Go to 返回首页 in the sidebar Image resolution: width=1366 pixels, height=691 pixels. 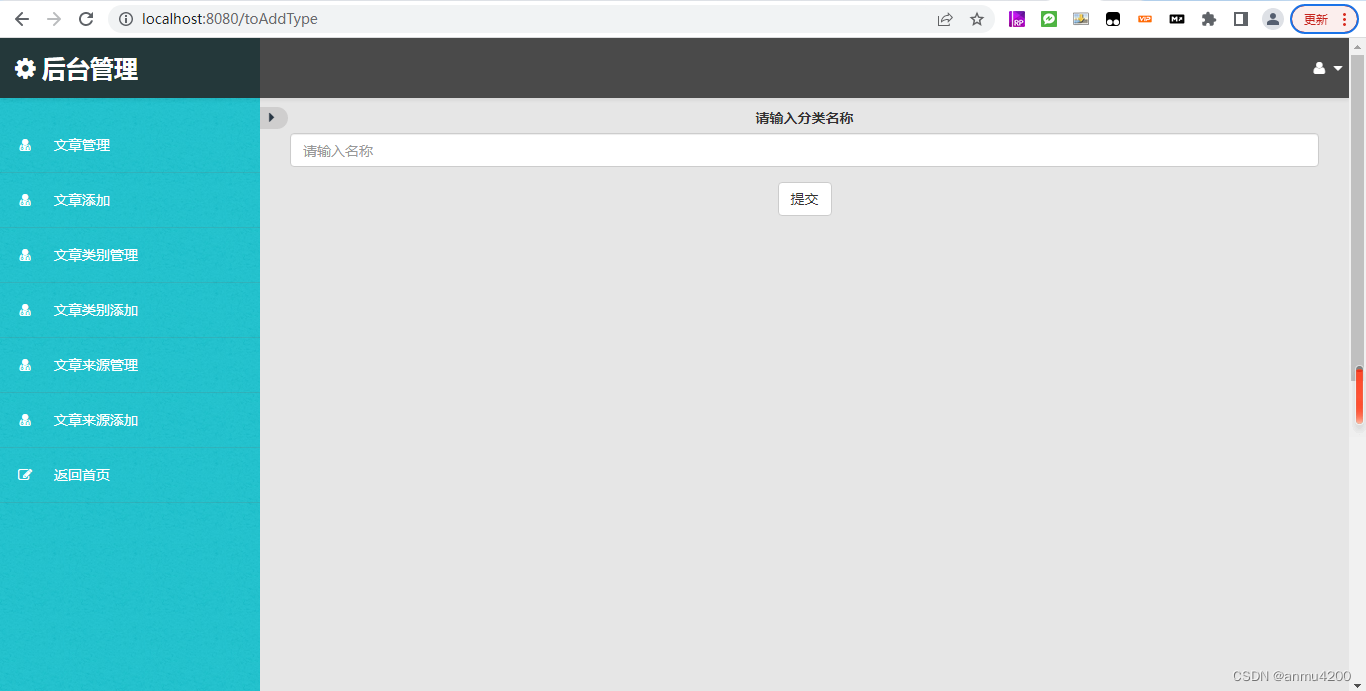coord(130,475)
